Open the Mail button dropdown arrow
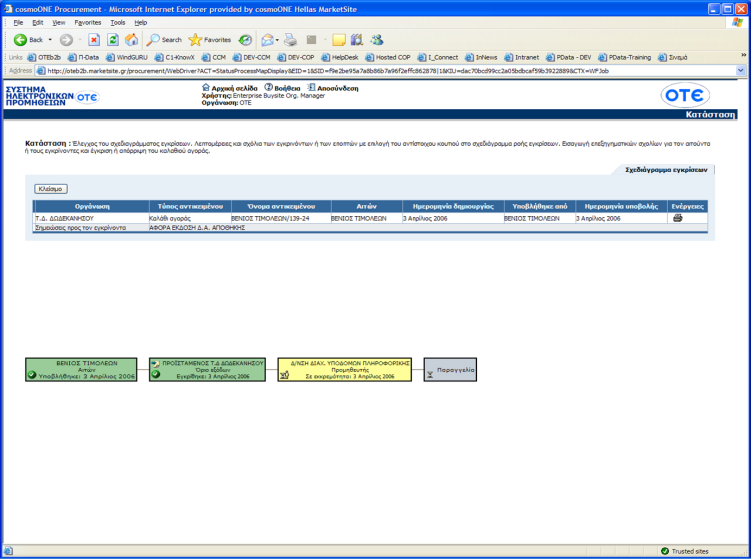Viewport: 751px width, 559px height. (x=277, y=40)
